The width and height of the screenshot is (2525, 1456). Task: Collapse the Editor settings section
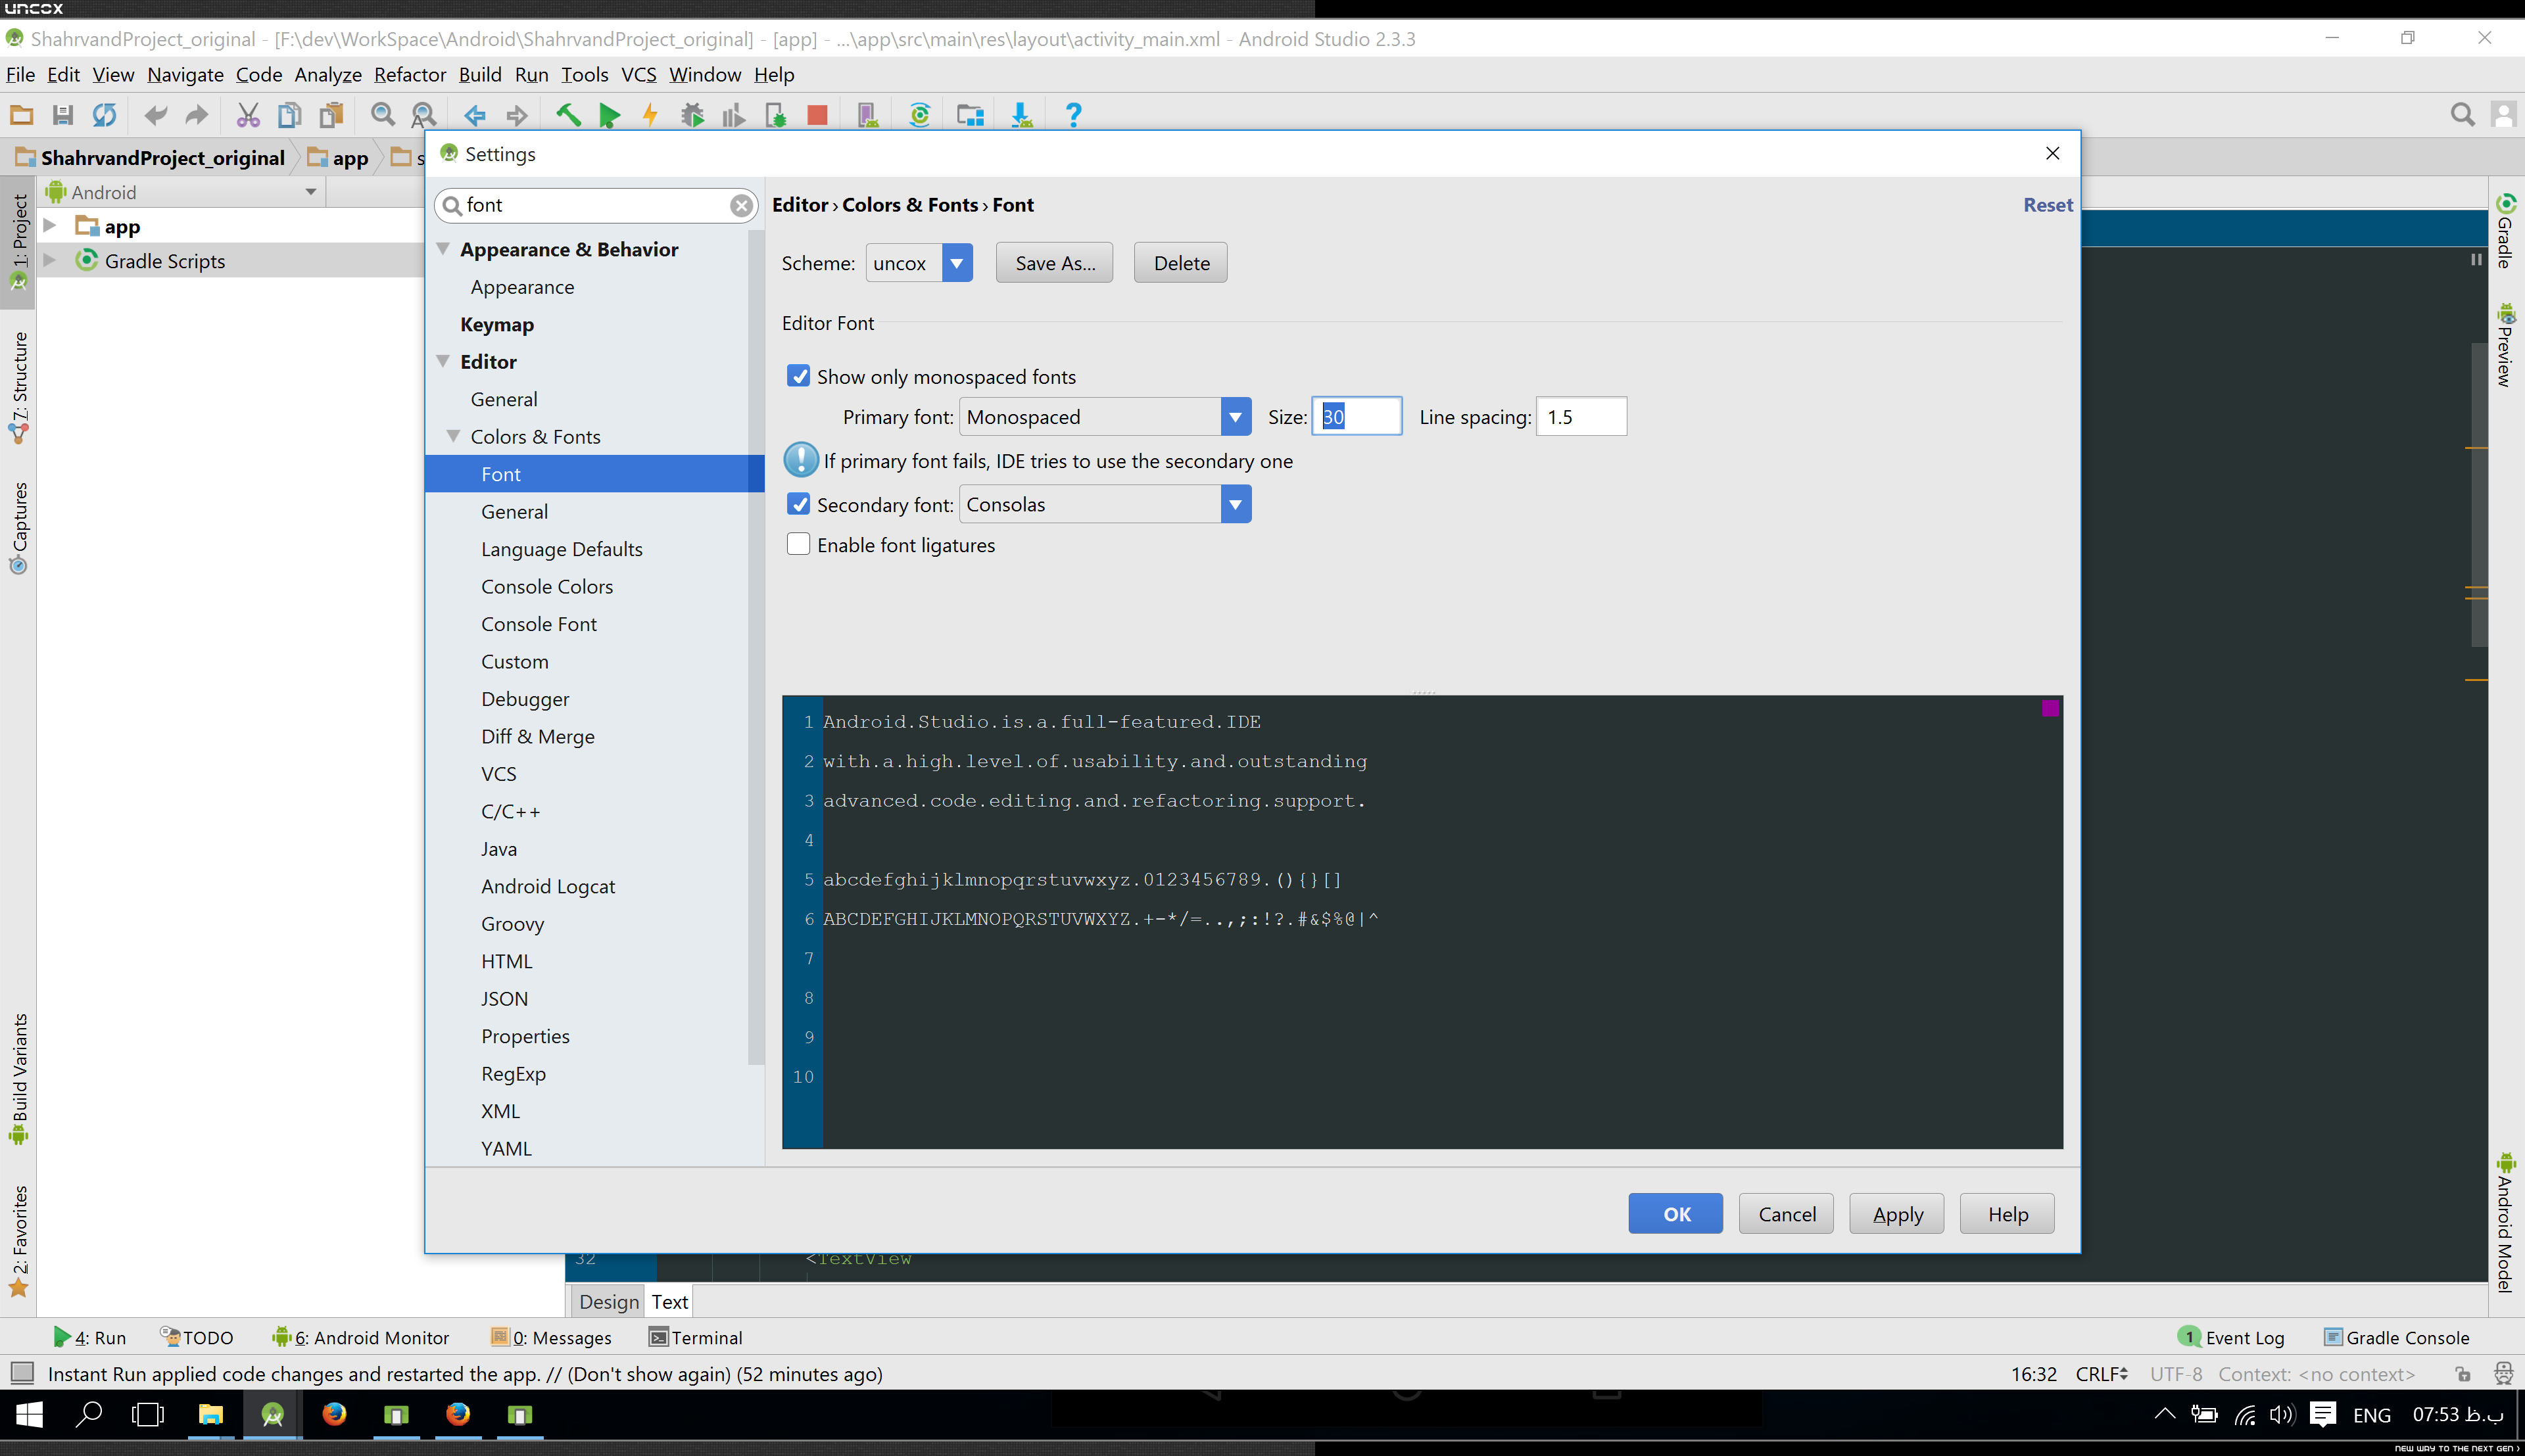click(443, 361)
